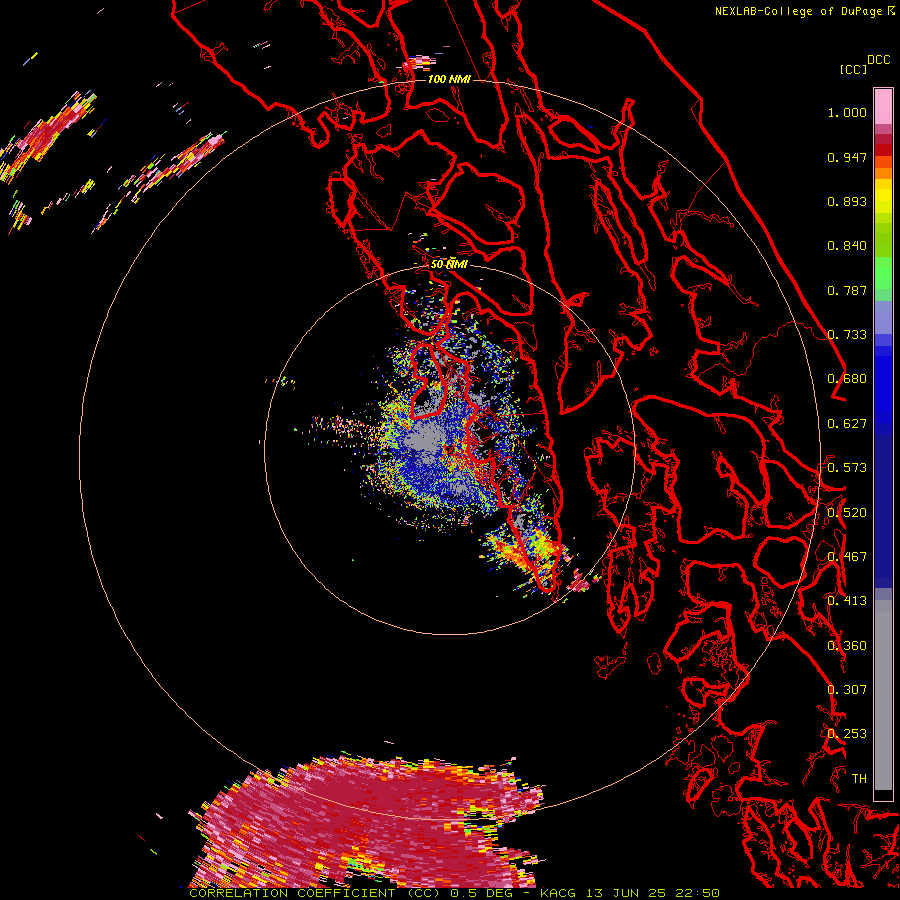Click the 0.467 color scale value
The image size is (900, 900).
tap(847, 557)
